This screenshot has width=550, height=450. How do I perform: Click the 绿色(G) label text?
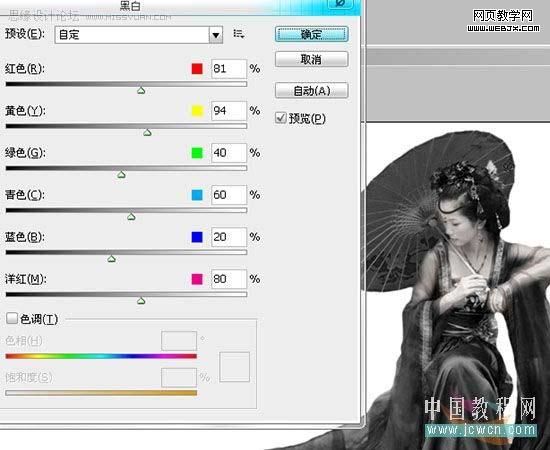(x=25, y=153)
